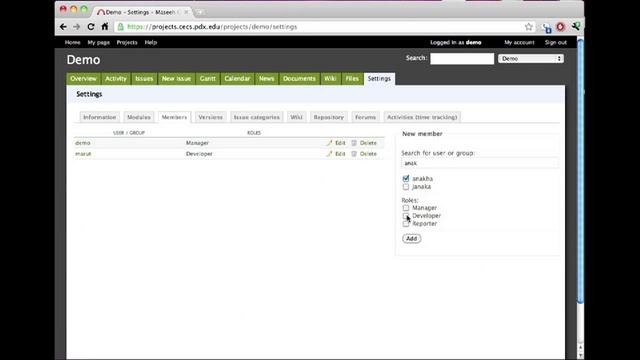Open the Documents tab

299,79
